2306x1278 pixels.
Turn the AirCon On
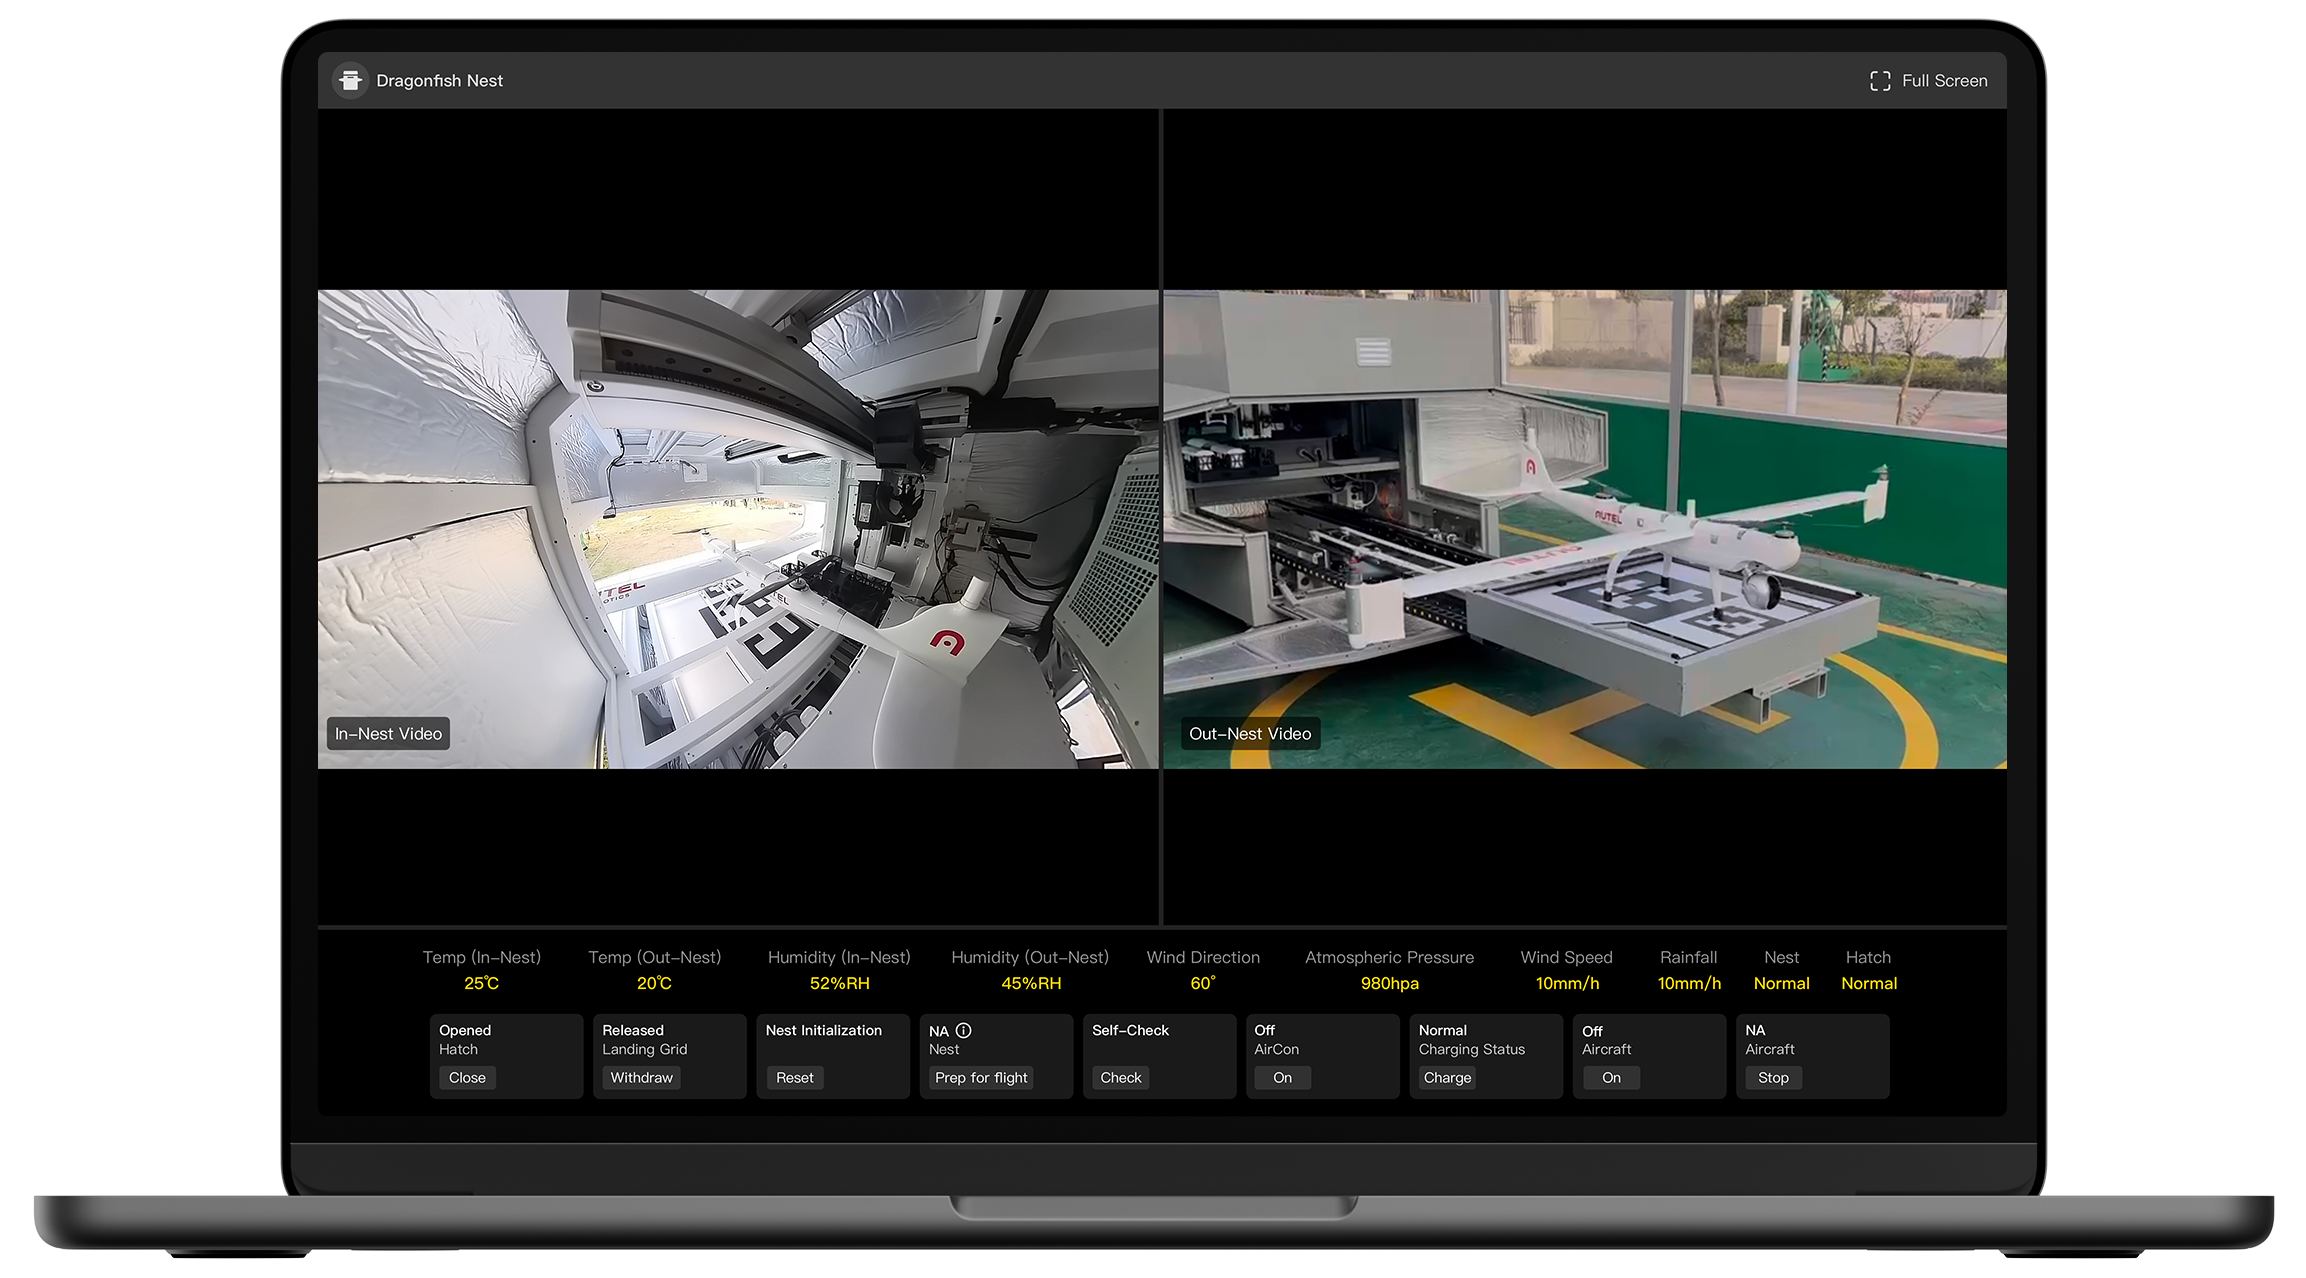point(1282,1077)
